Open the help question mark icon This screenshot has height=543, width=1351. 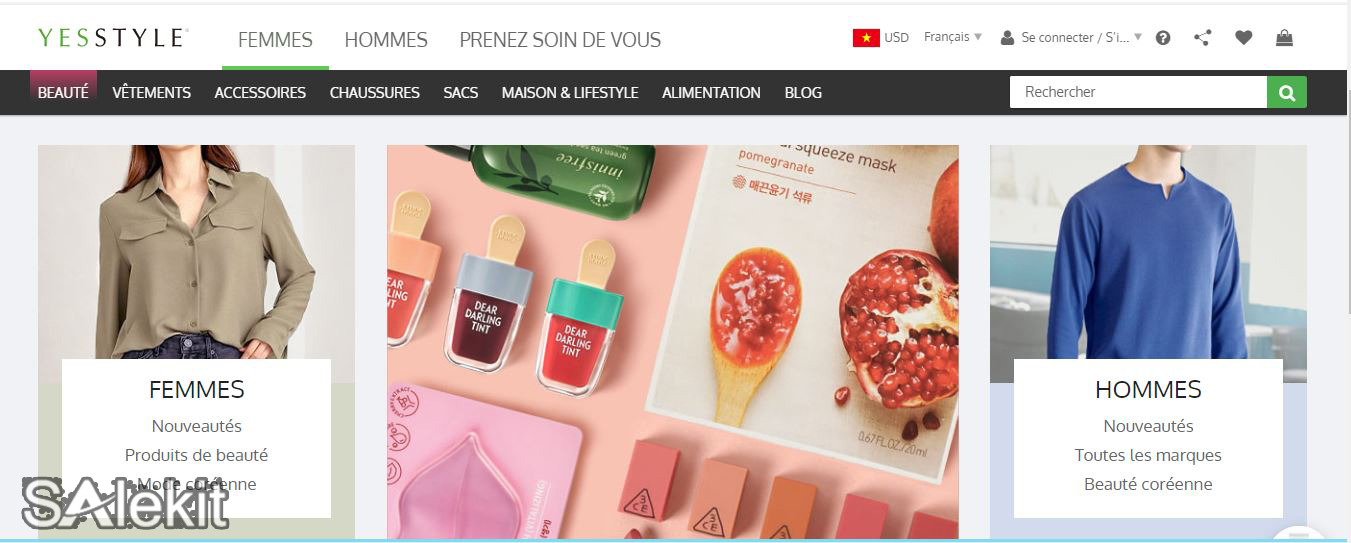coord(1163,38)
